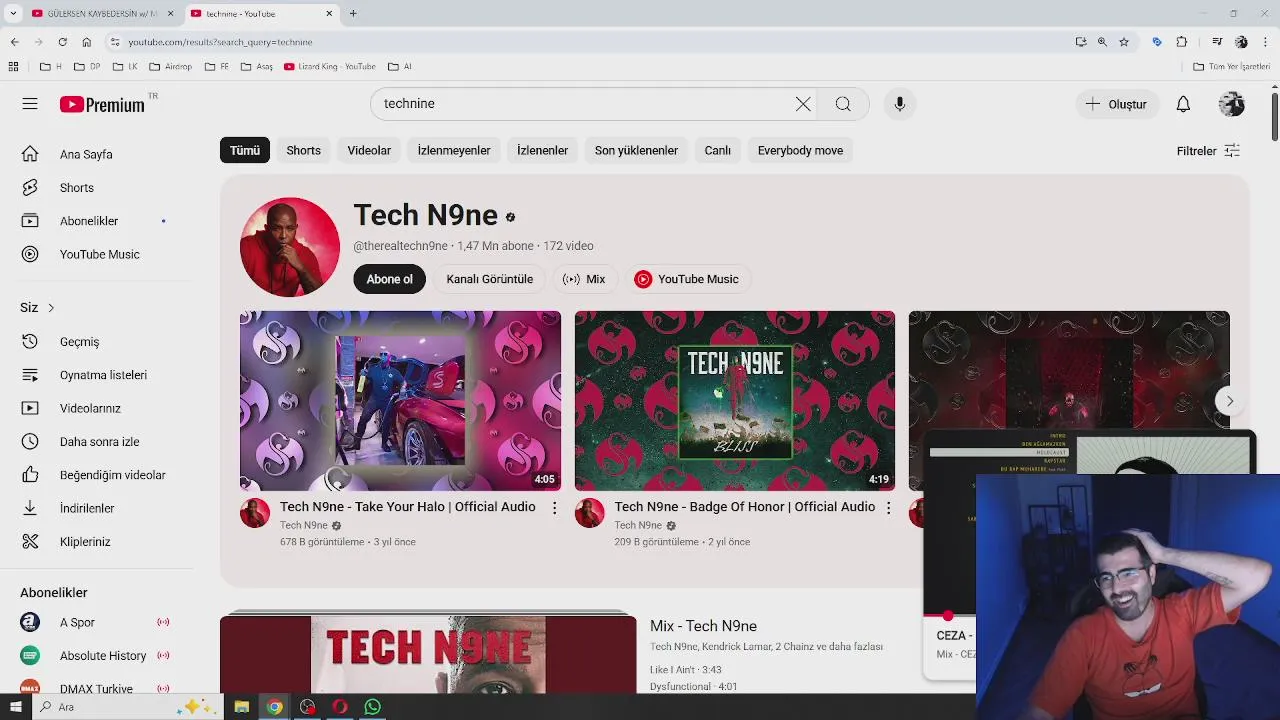The image size is (1280, 720).
Task: Select the Everybody move filter chip
Action: (800, 150)
